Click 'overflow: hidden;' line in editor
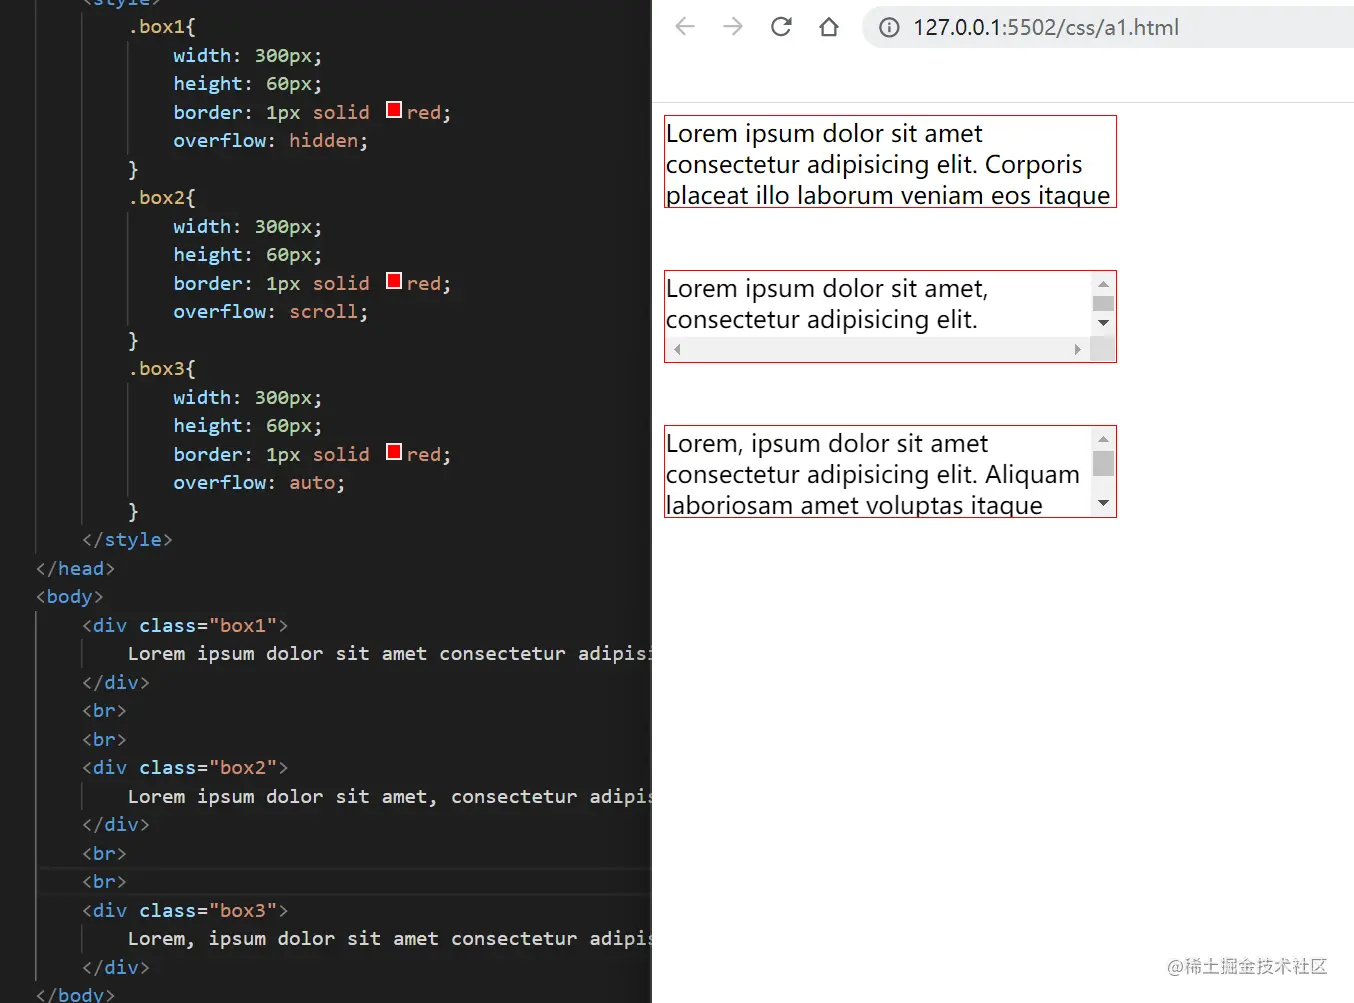 click(x=271, y=141)
